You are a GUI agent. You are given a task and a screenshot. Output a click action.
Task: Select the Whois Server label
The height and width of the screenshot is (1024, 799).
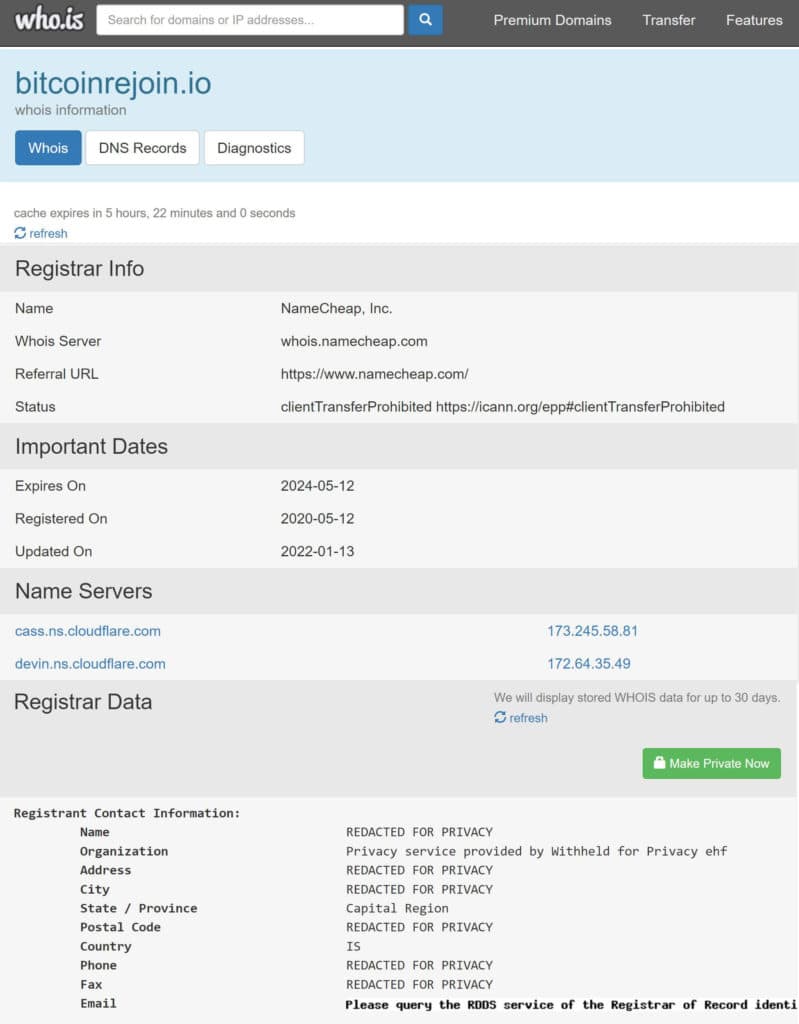click(x=58, y=341)
